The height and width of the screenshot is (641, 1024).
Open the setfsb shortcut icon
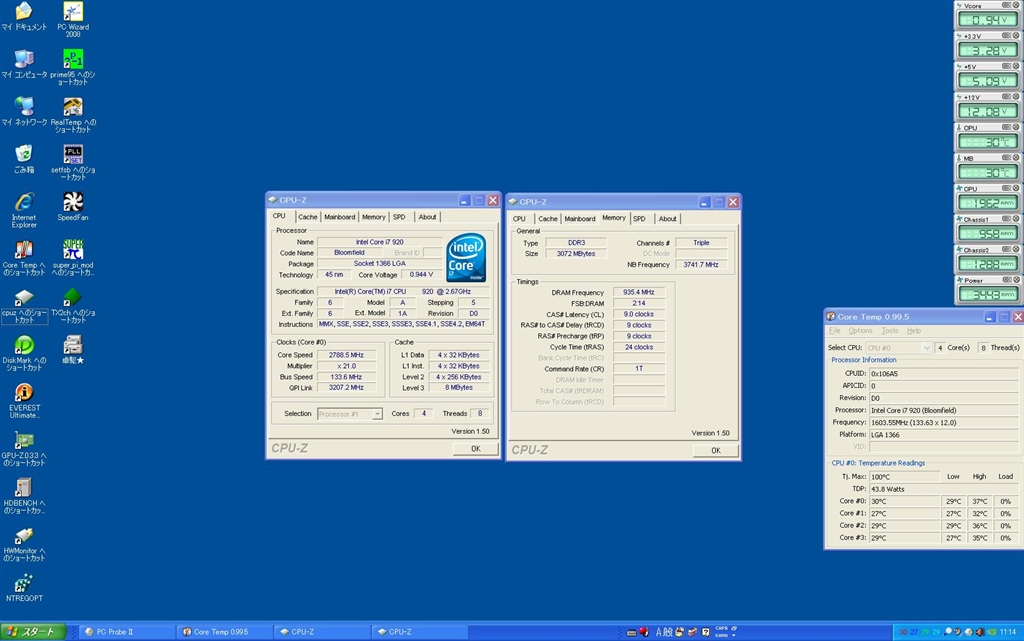73,154
